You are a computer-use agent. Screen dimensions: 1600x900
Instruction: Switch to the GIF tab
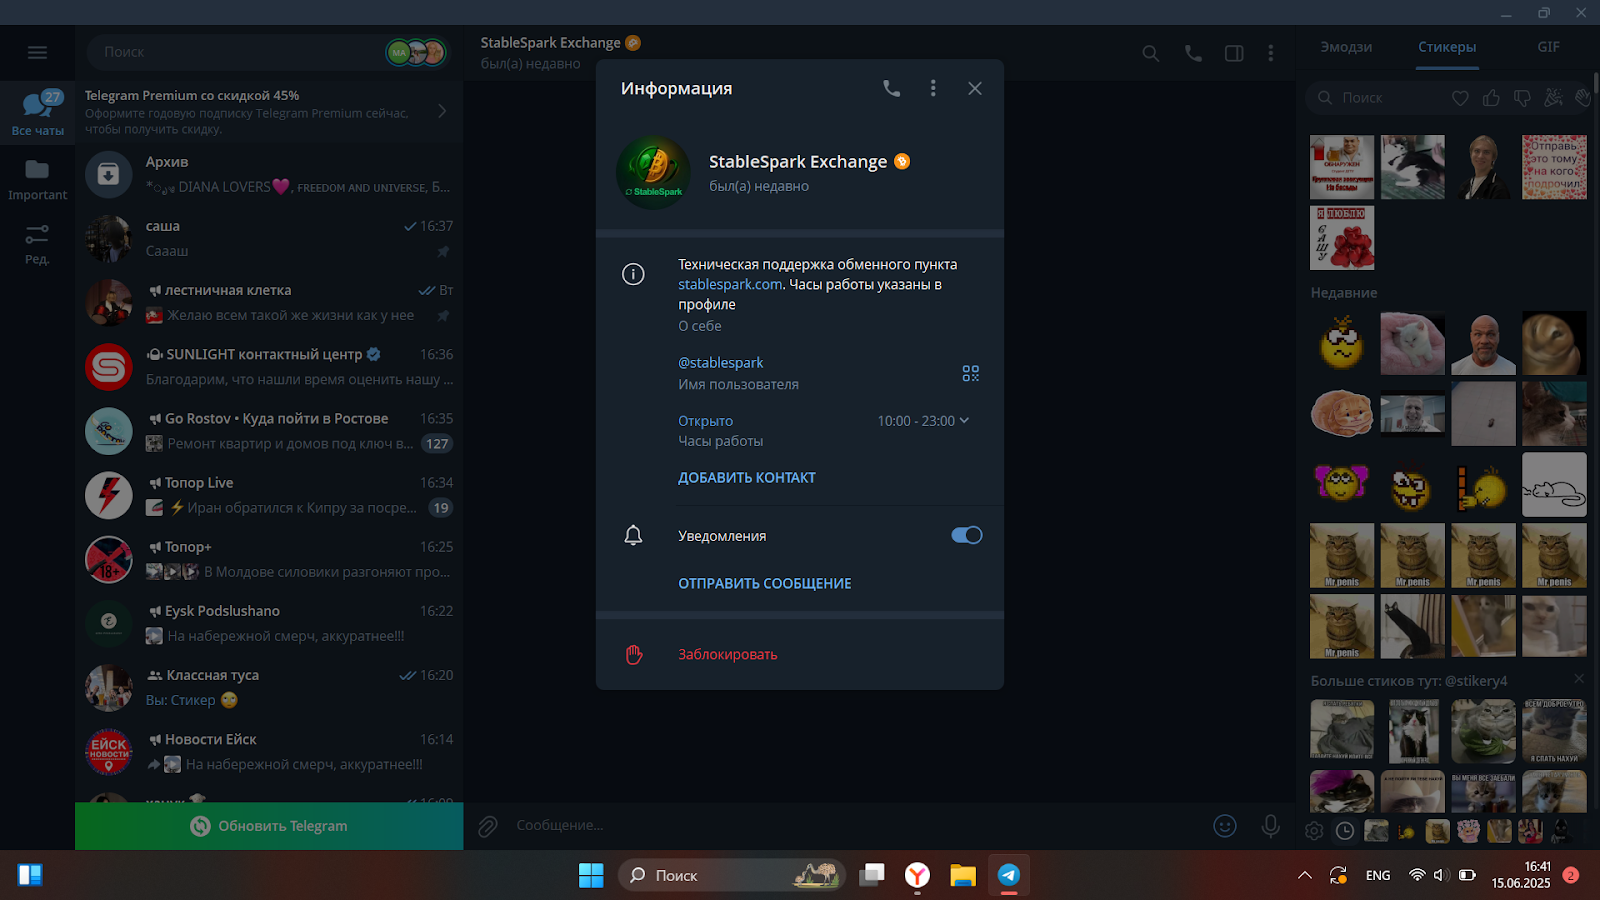pyautogui.click(x=1548, y=47)
